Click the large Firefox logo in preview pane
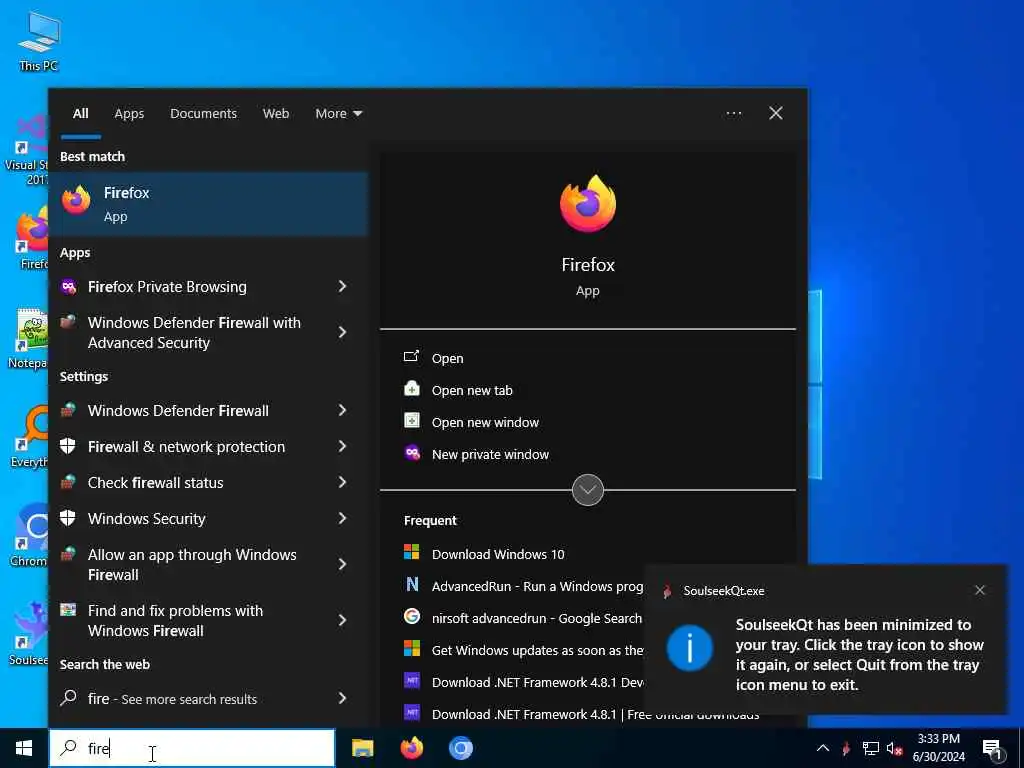 588,204
